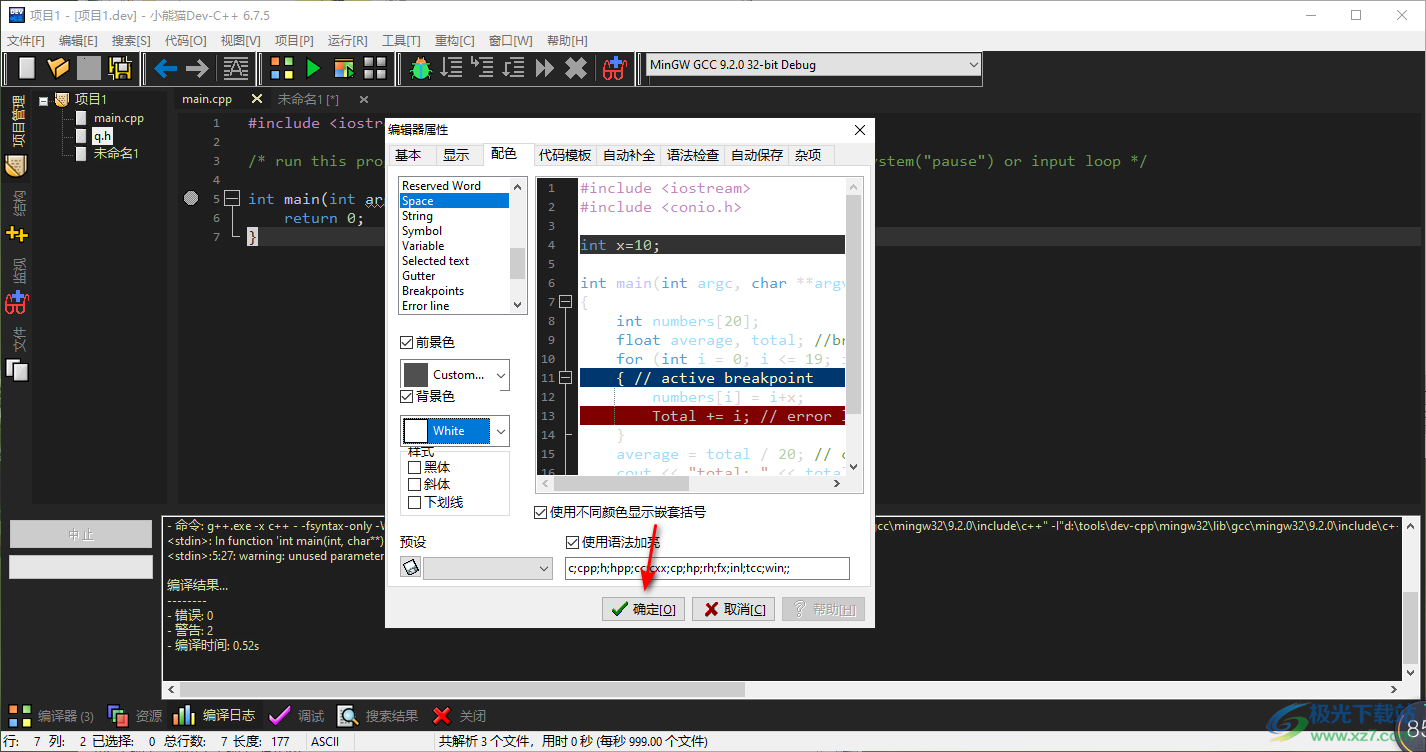
Task: Click the background white color swatch
Action: point(416,431)
